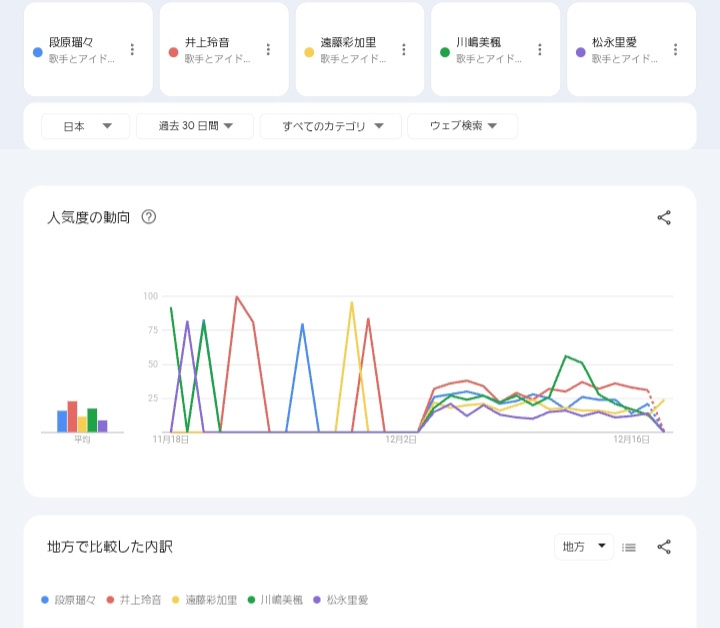720x628 pixels.
Task: Open the 過去 30 日間 period dropdown
Action: pyautogui.click(x=196, y=126)
